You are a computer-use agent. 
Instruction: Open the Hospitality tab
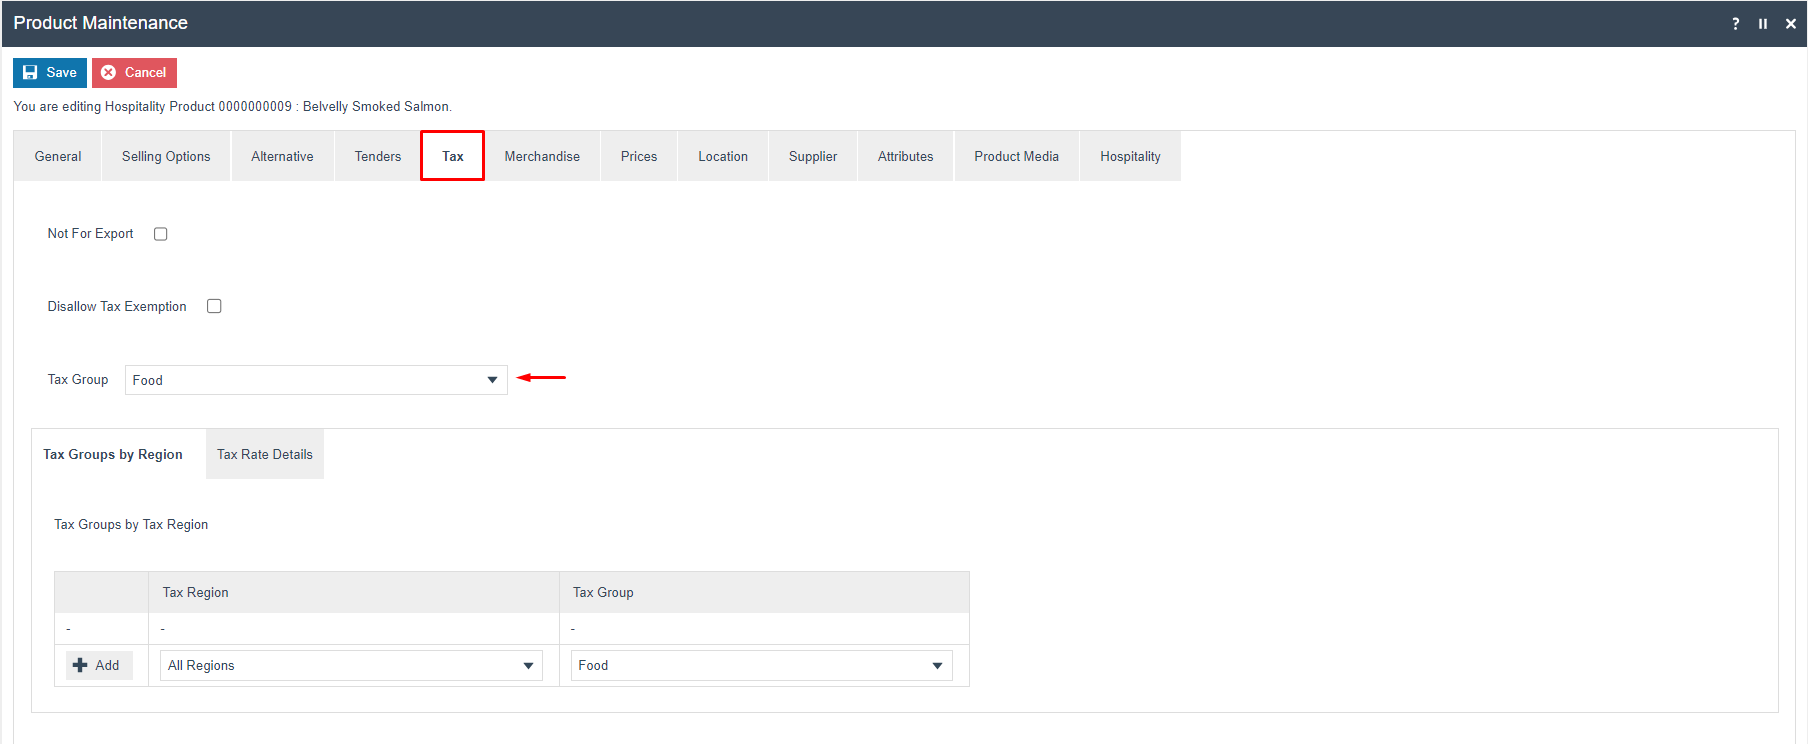(1130, 156)
